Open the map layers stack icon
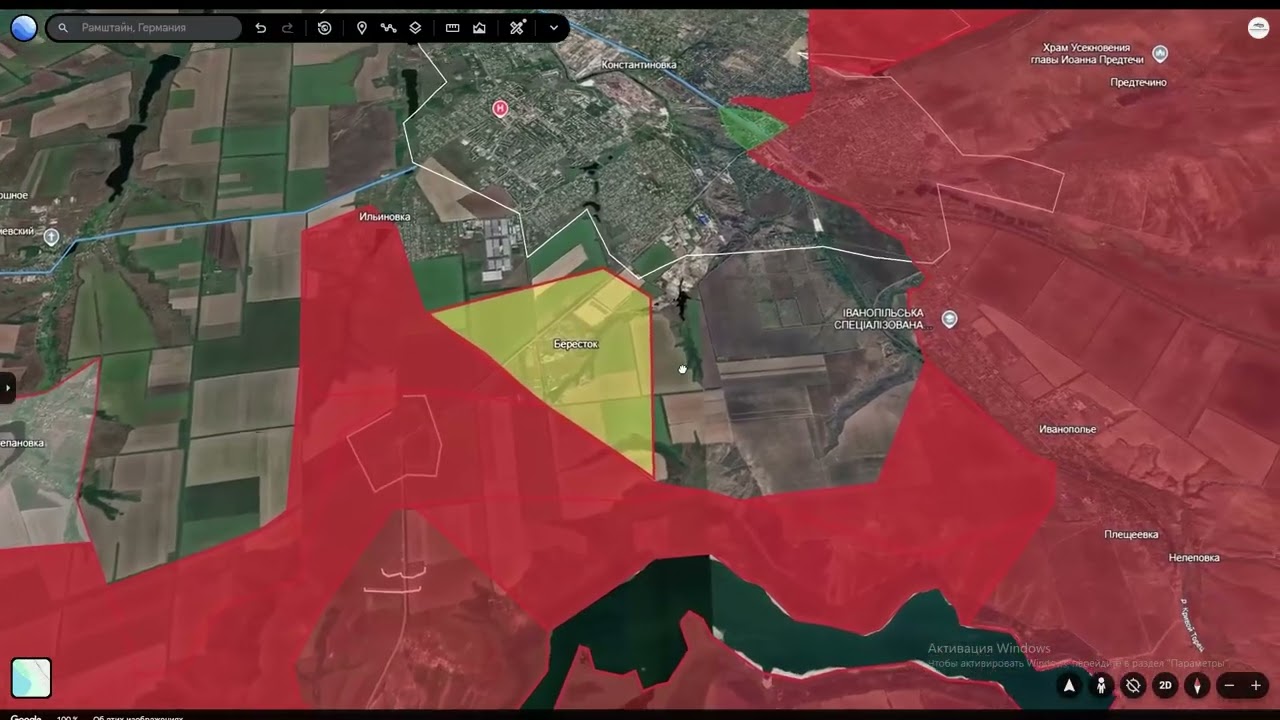The height and width of the screenshot is (720, 1280). [416, 28]
